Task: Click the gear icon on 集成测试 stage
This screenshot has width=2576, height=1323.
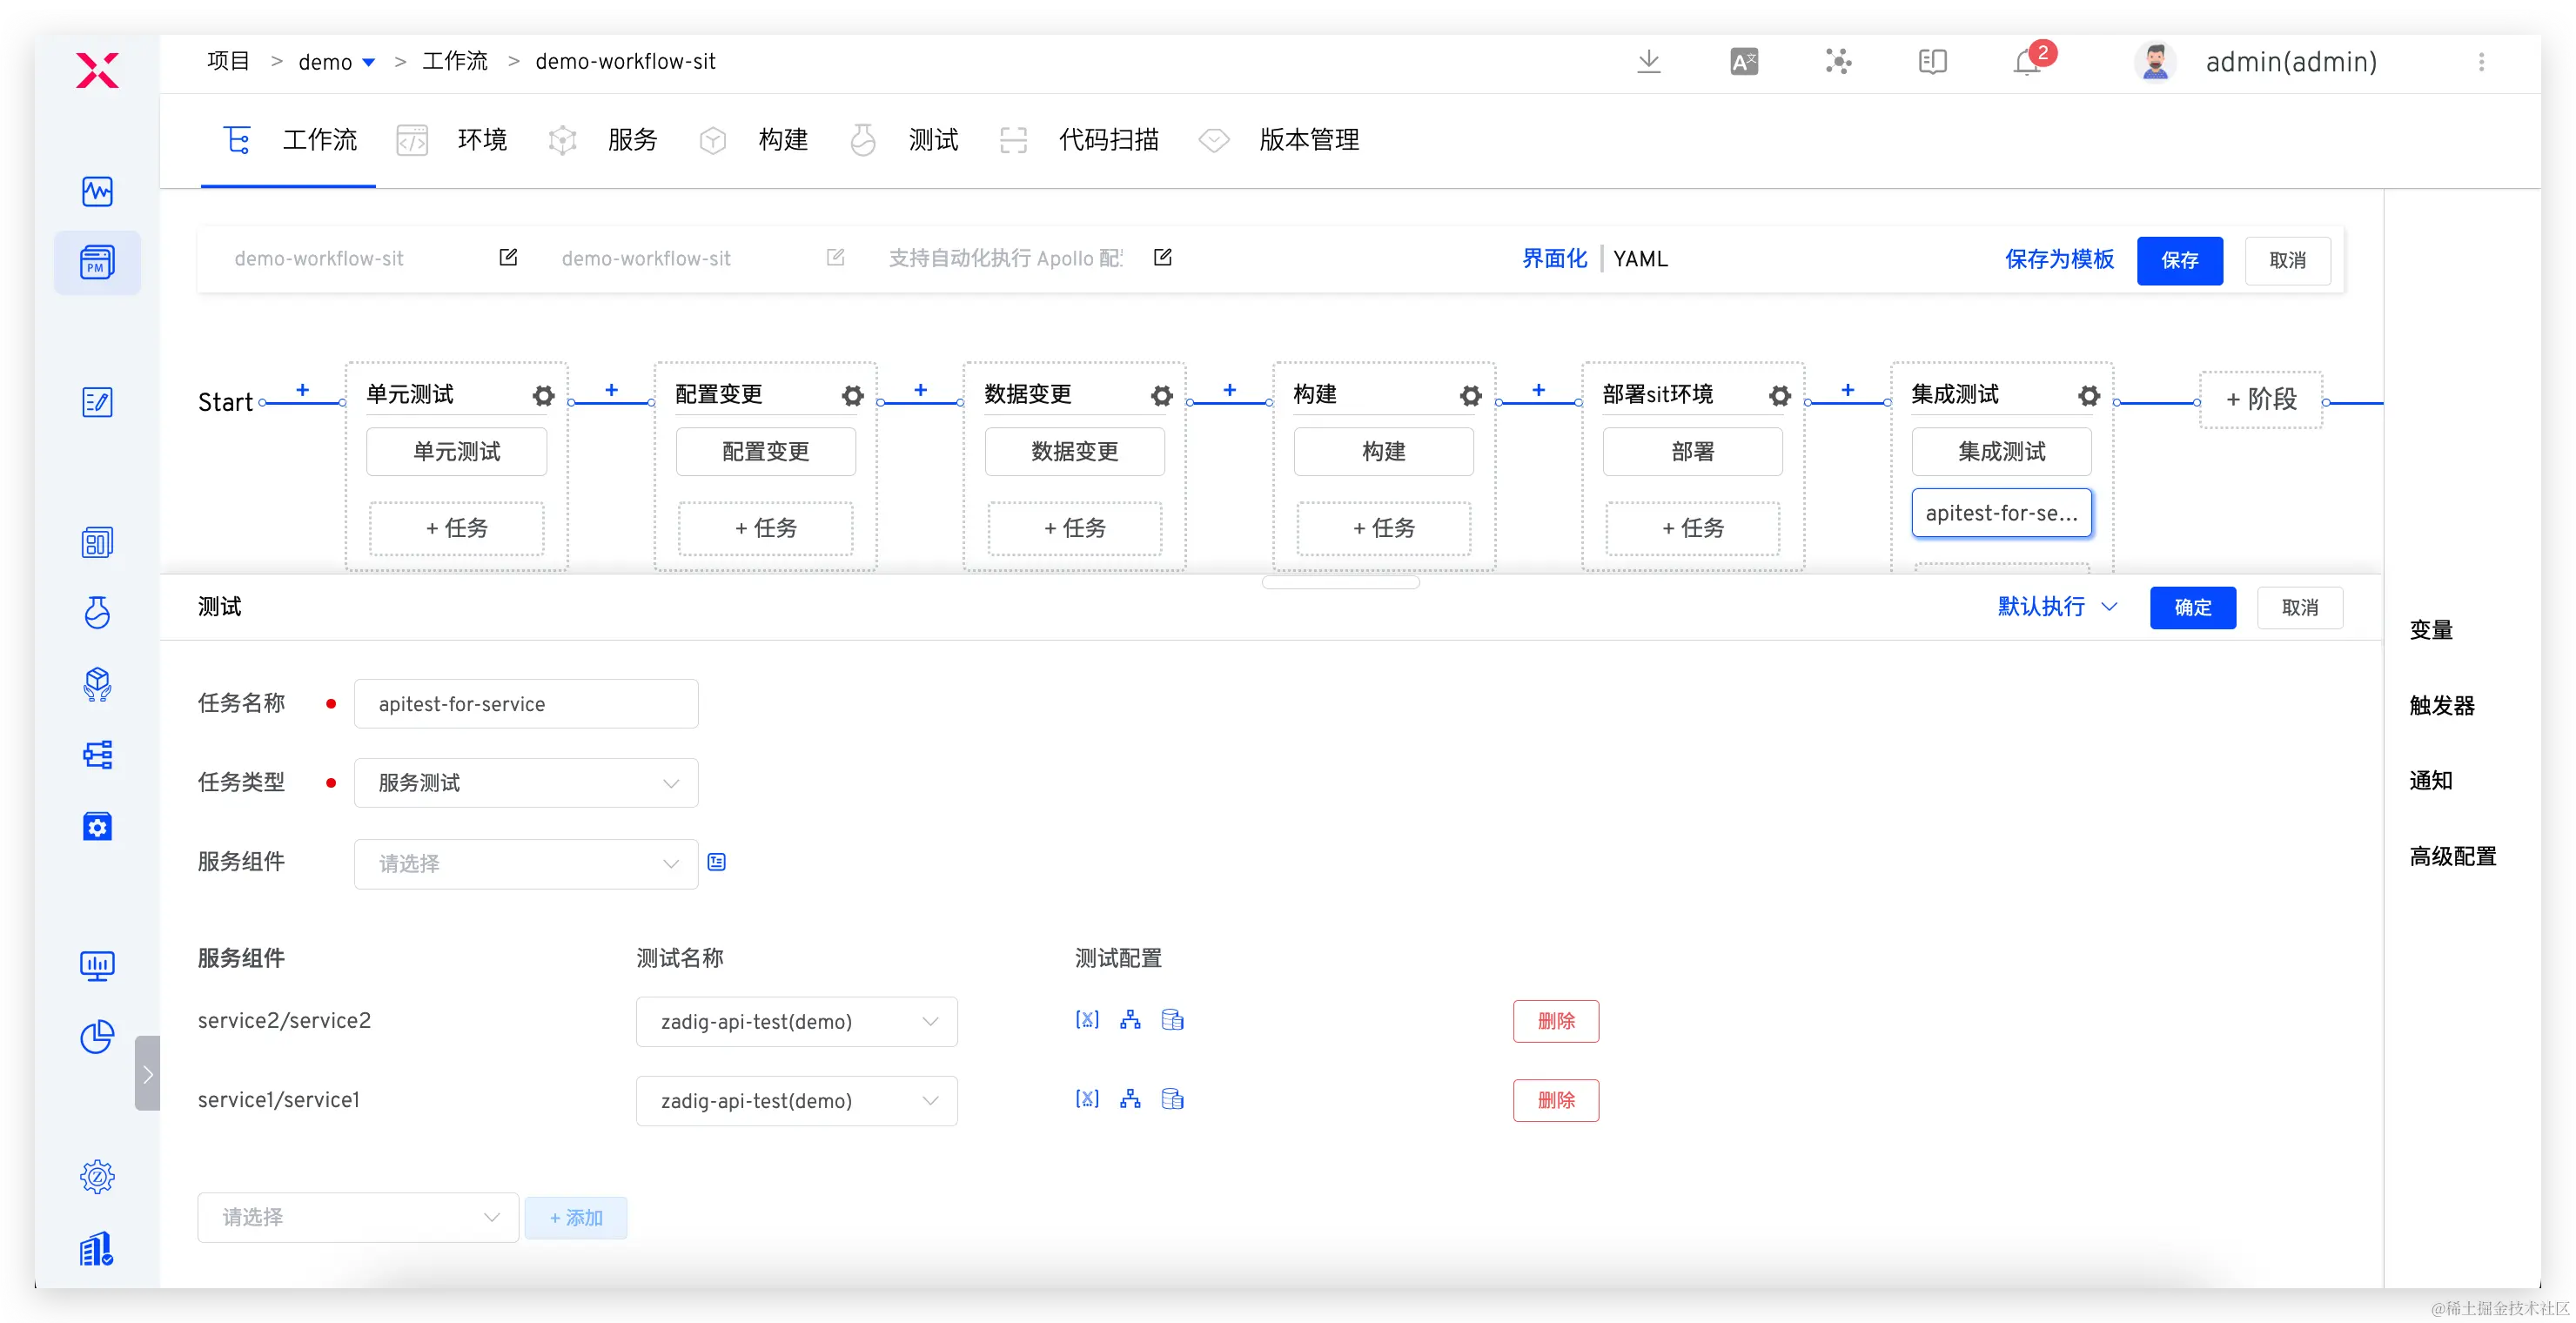Action: coord(2088,395)
